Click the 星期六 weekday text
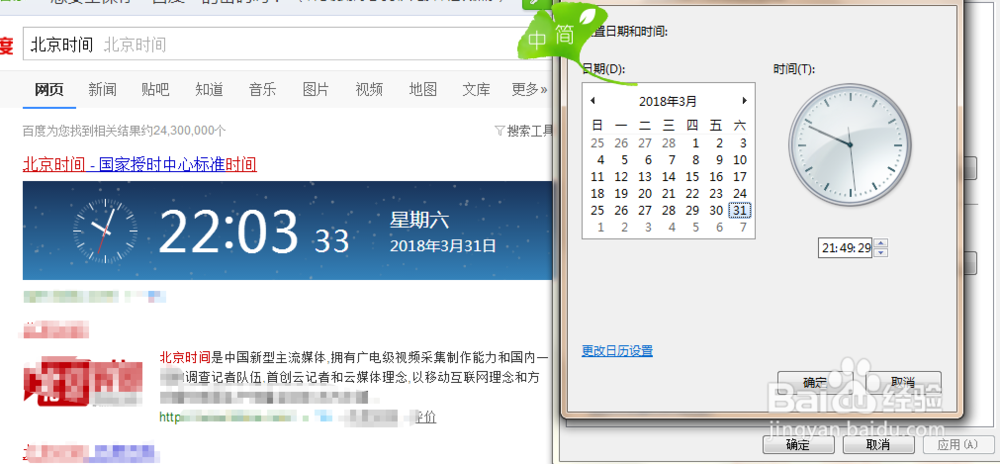The height and width of the screenshot is (464, 1000). [420, 221]
